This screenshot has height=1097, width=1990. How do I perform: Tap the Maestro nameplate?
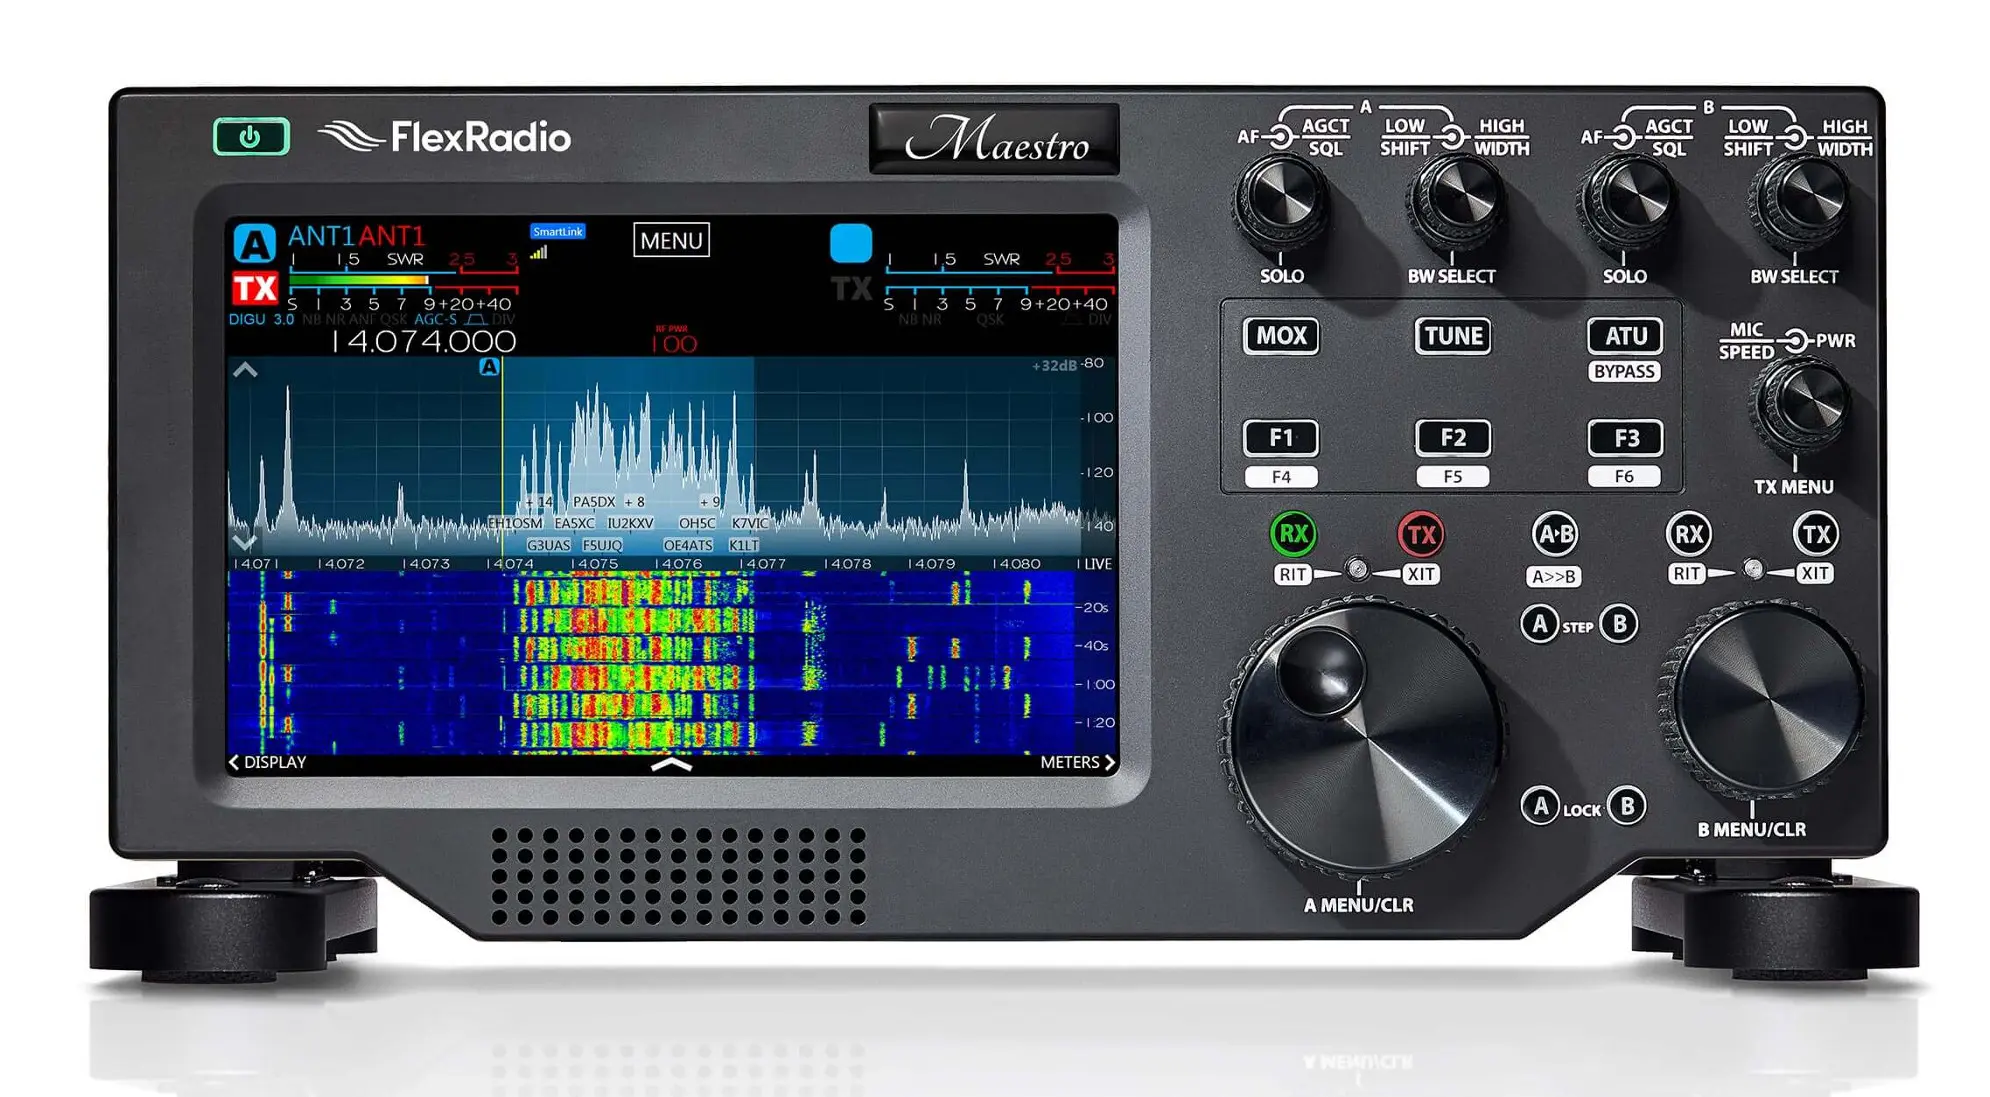995,139
